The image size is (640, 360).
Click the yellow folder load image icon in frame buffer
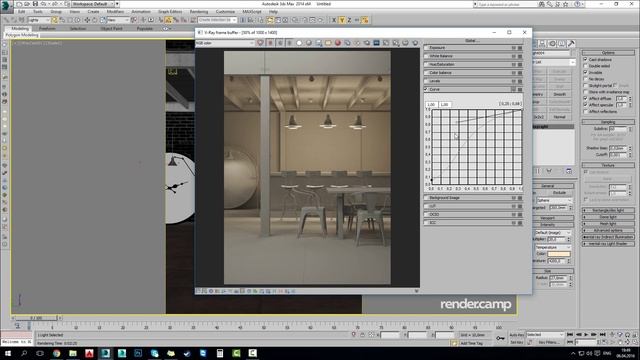328,43
